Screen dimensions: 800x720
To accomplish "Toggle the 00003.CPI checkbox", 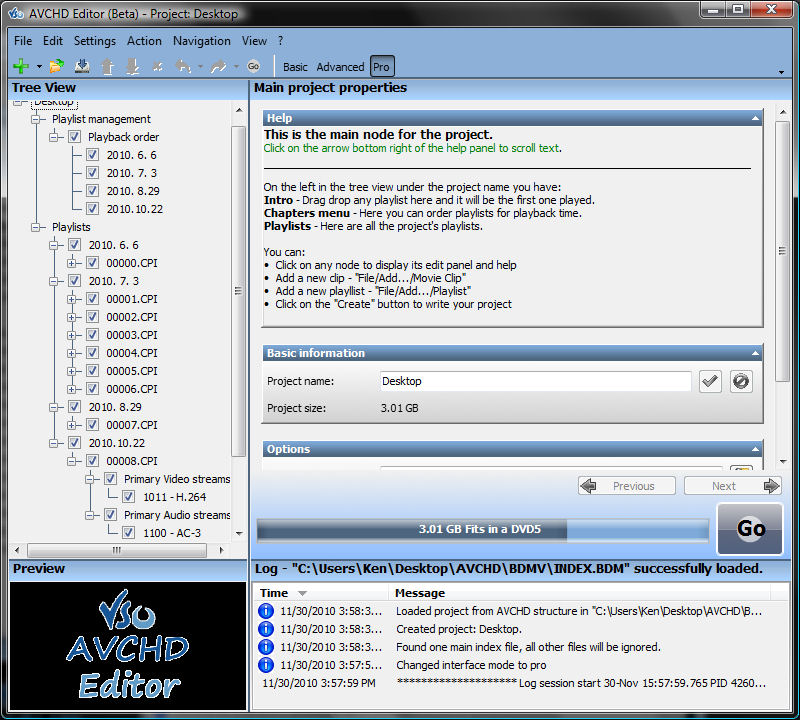I will 92,335.
